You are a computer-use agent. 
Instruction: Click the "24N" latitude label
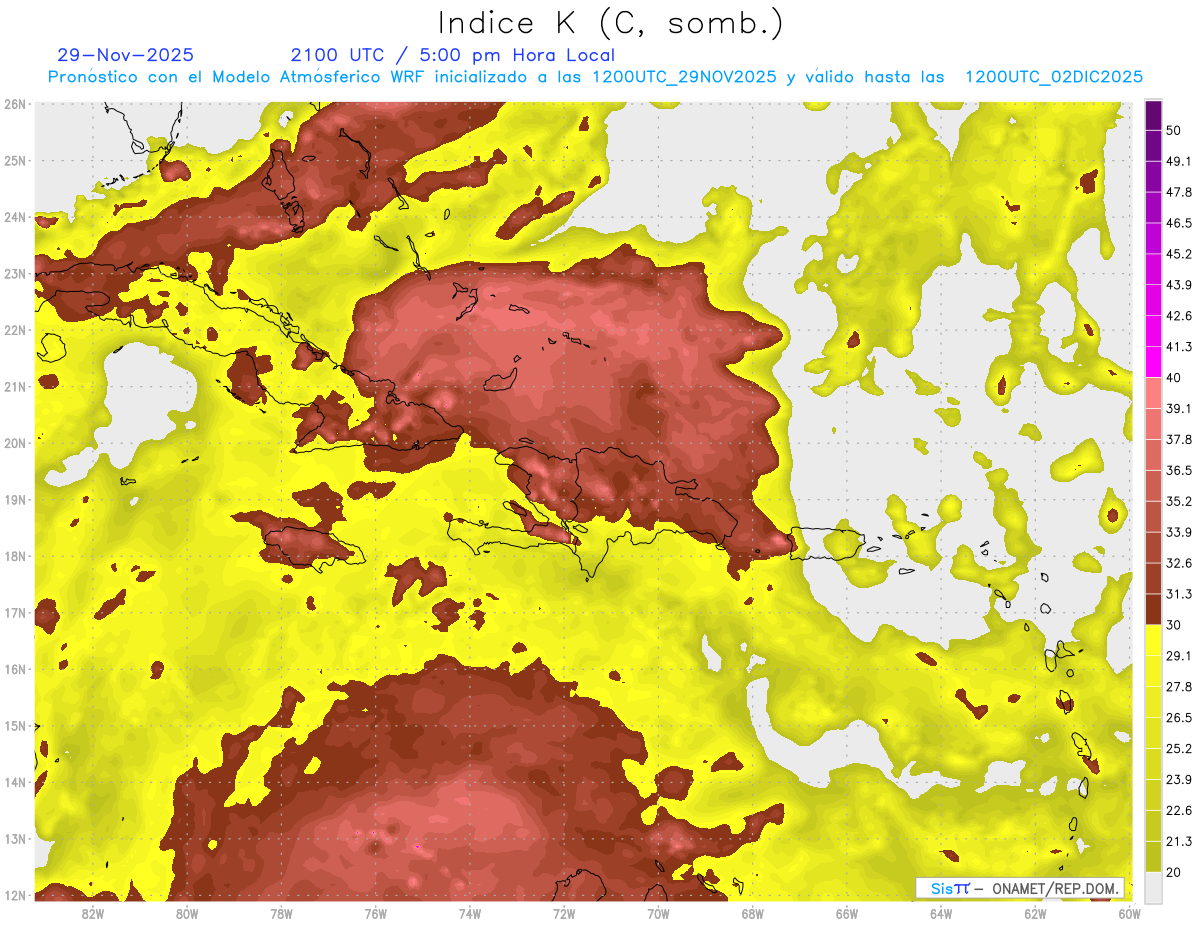[x=14, y=217]
